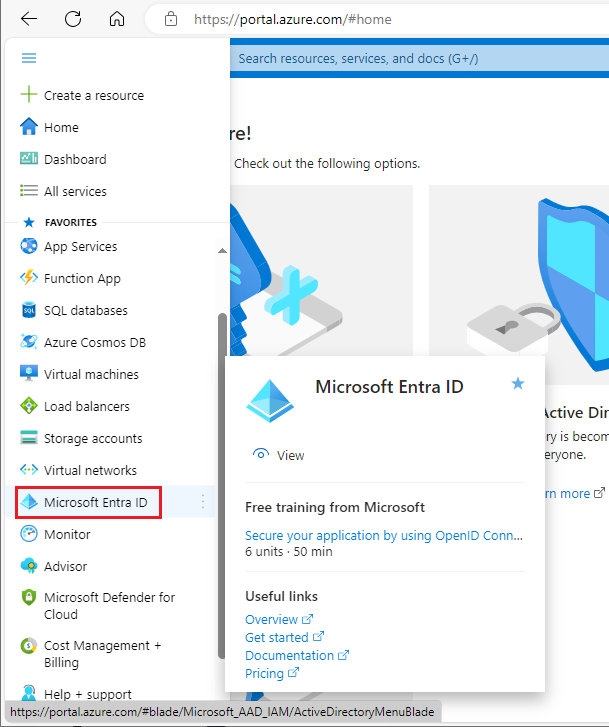Click View in Entra ID flyout
Screen dimensions: 609x727
[290, 455]
